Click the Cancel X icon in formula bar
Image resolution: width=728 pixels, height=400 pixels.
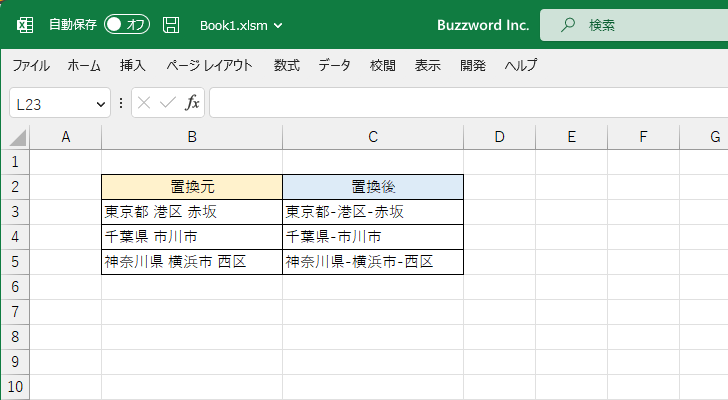[144, 103]
